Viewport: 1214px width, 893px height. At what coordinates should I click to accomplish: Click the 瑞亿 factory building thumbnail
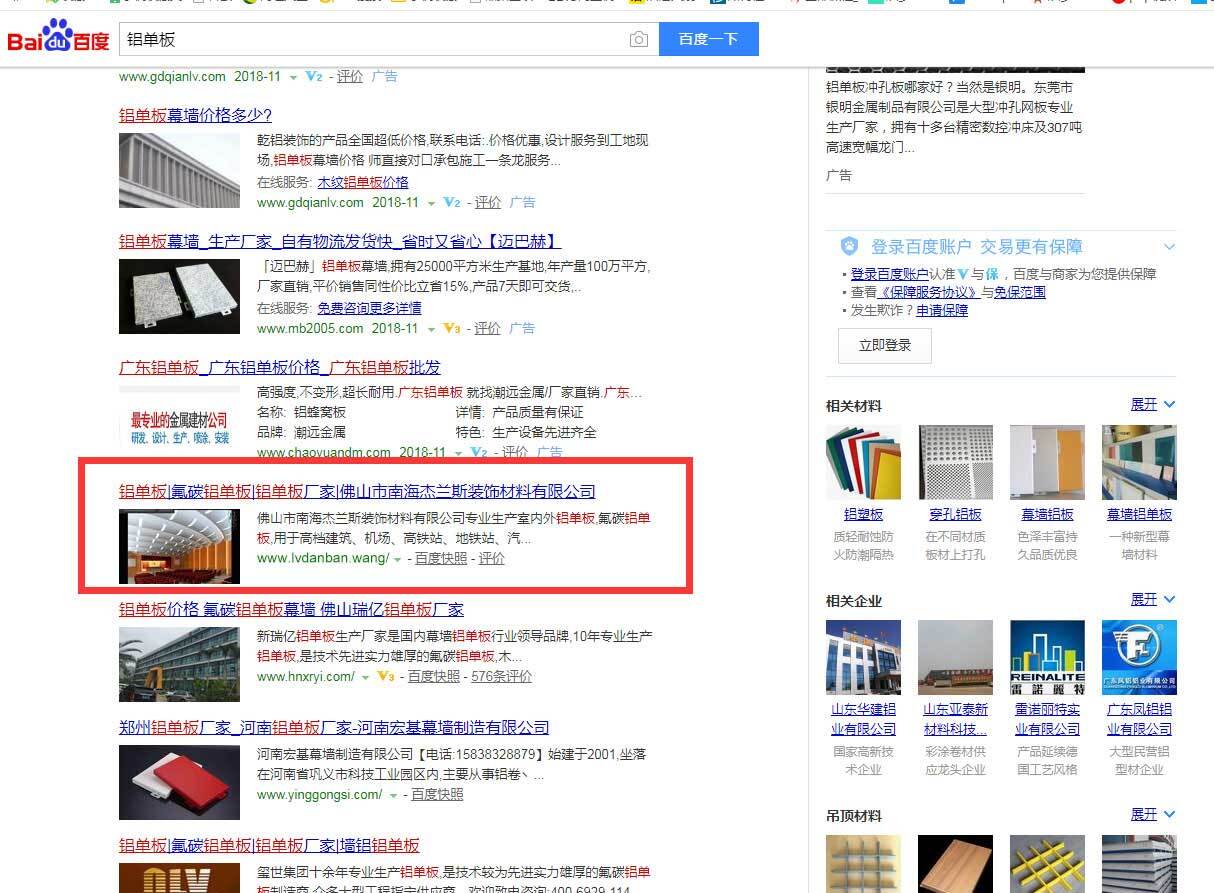179,665
